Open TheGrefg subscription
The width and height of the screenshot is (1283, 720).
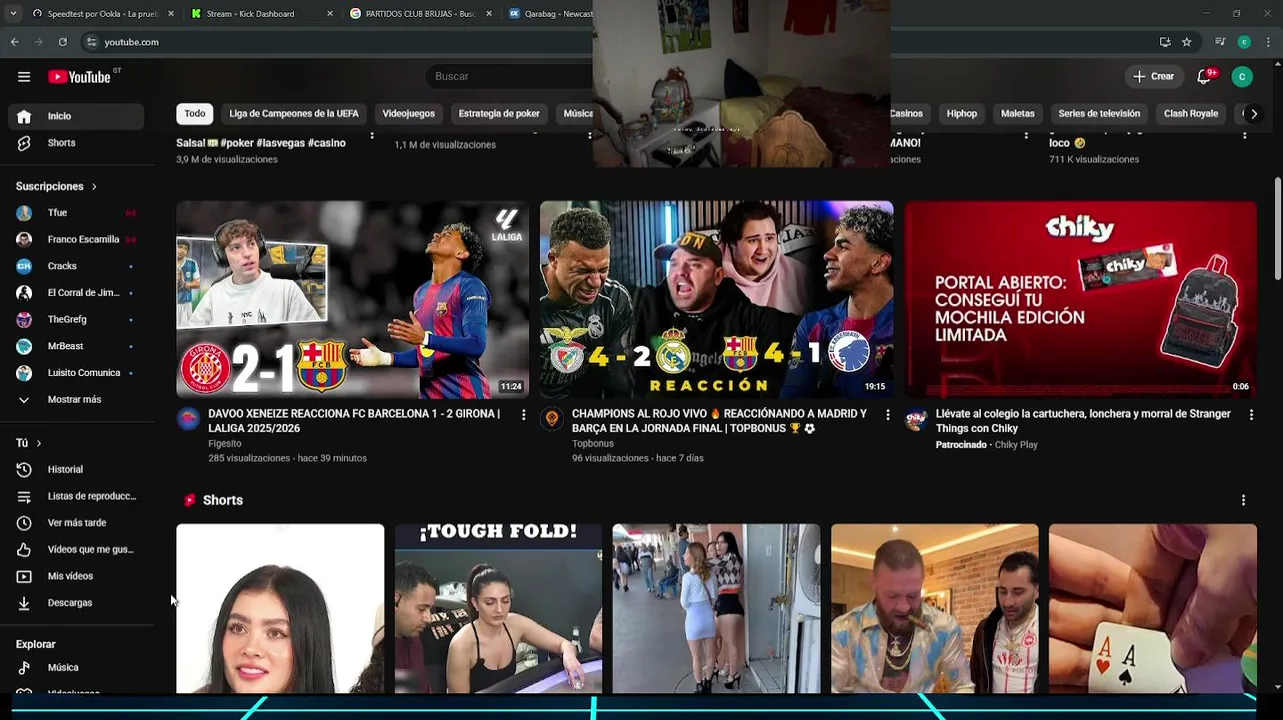point(76,319)
